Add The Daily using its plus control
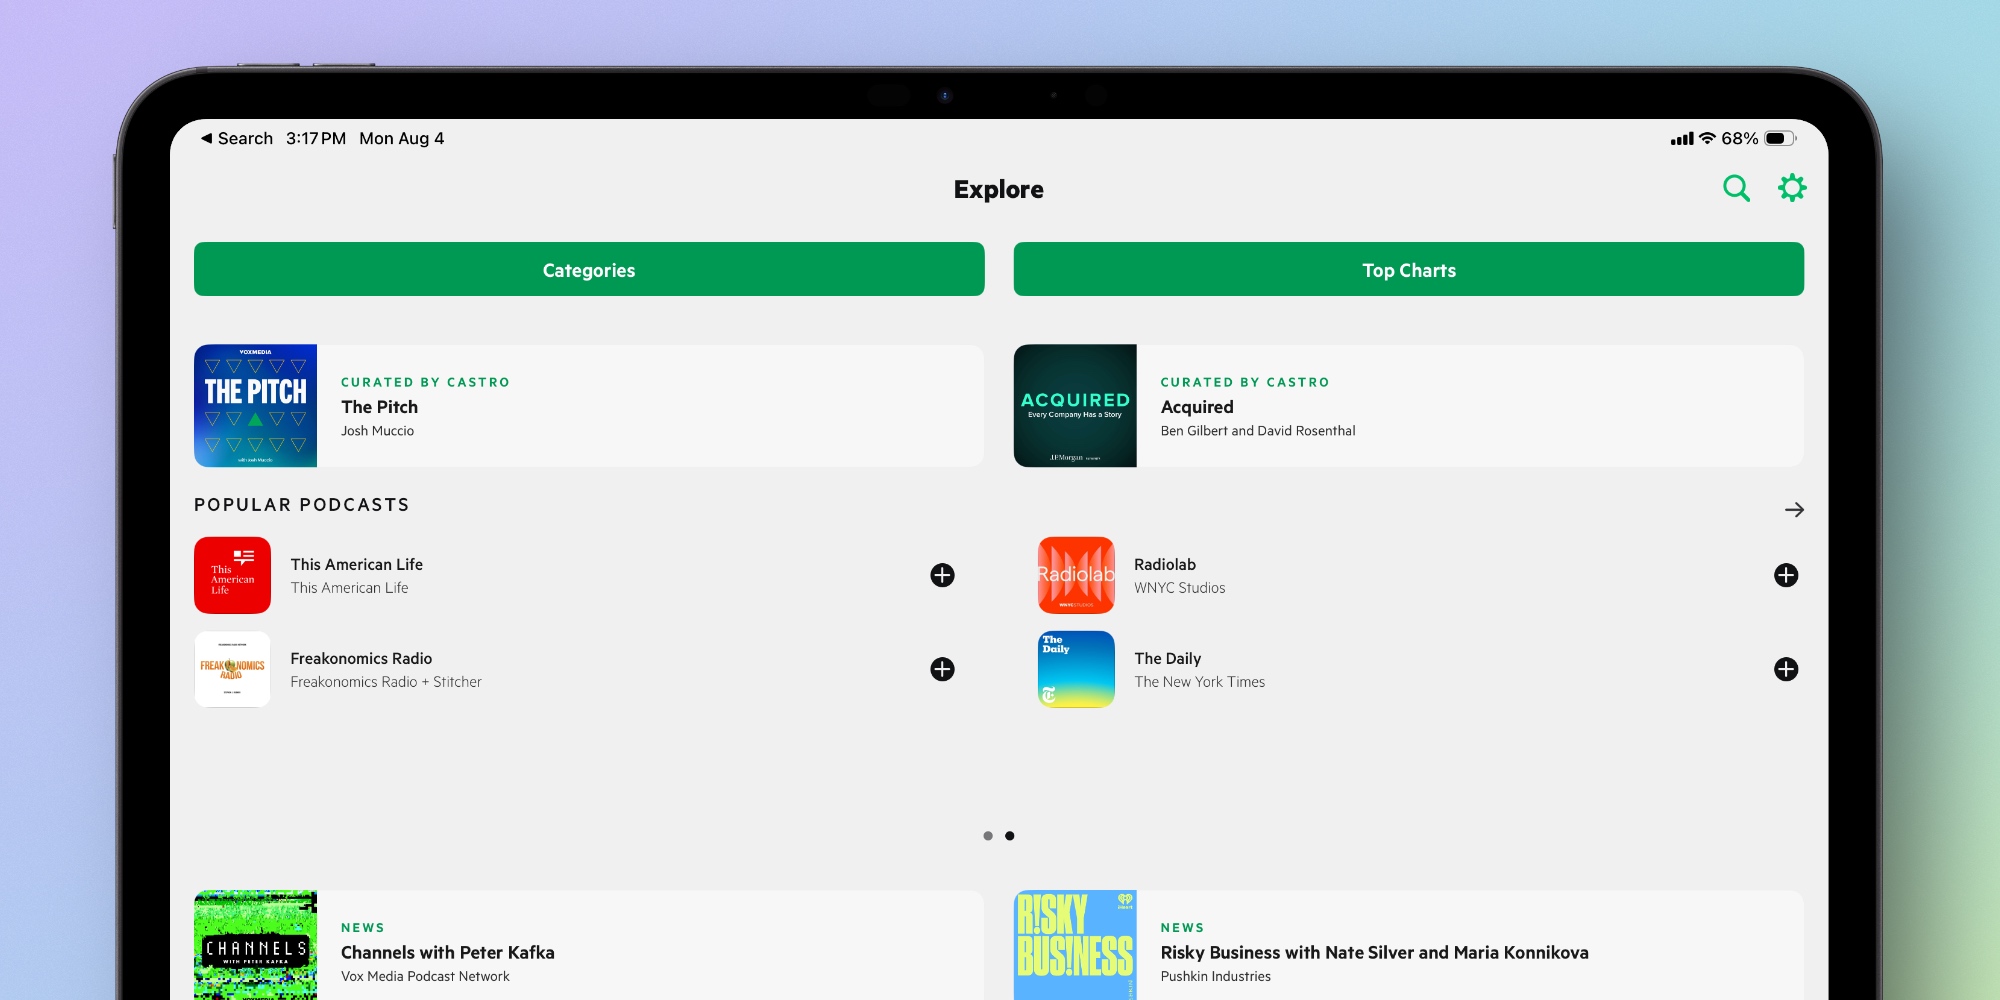Image resolution: width=2000 pixels, height=1000 pixels. [1786, 669]
